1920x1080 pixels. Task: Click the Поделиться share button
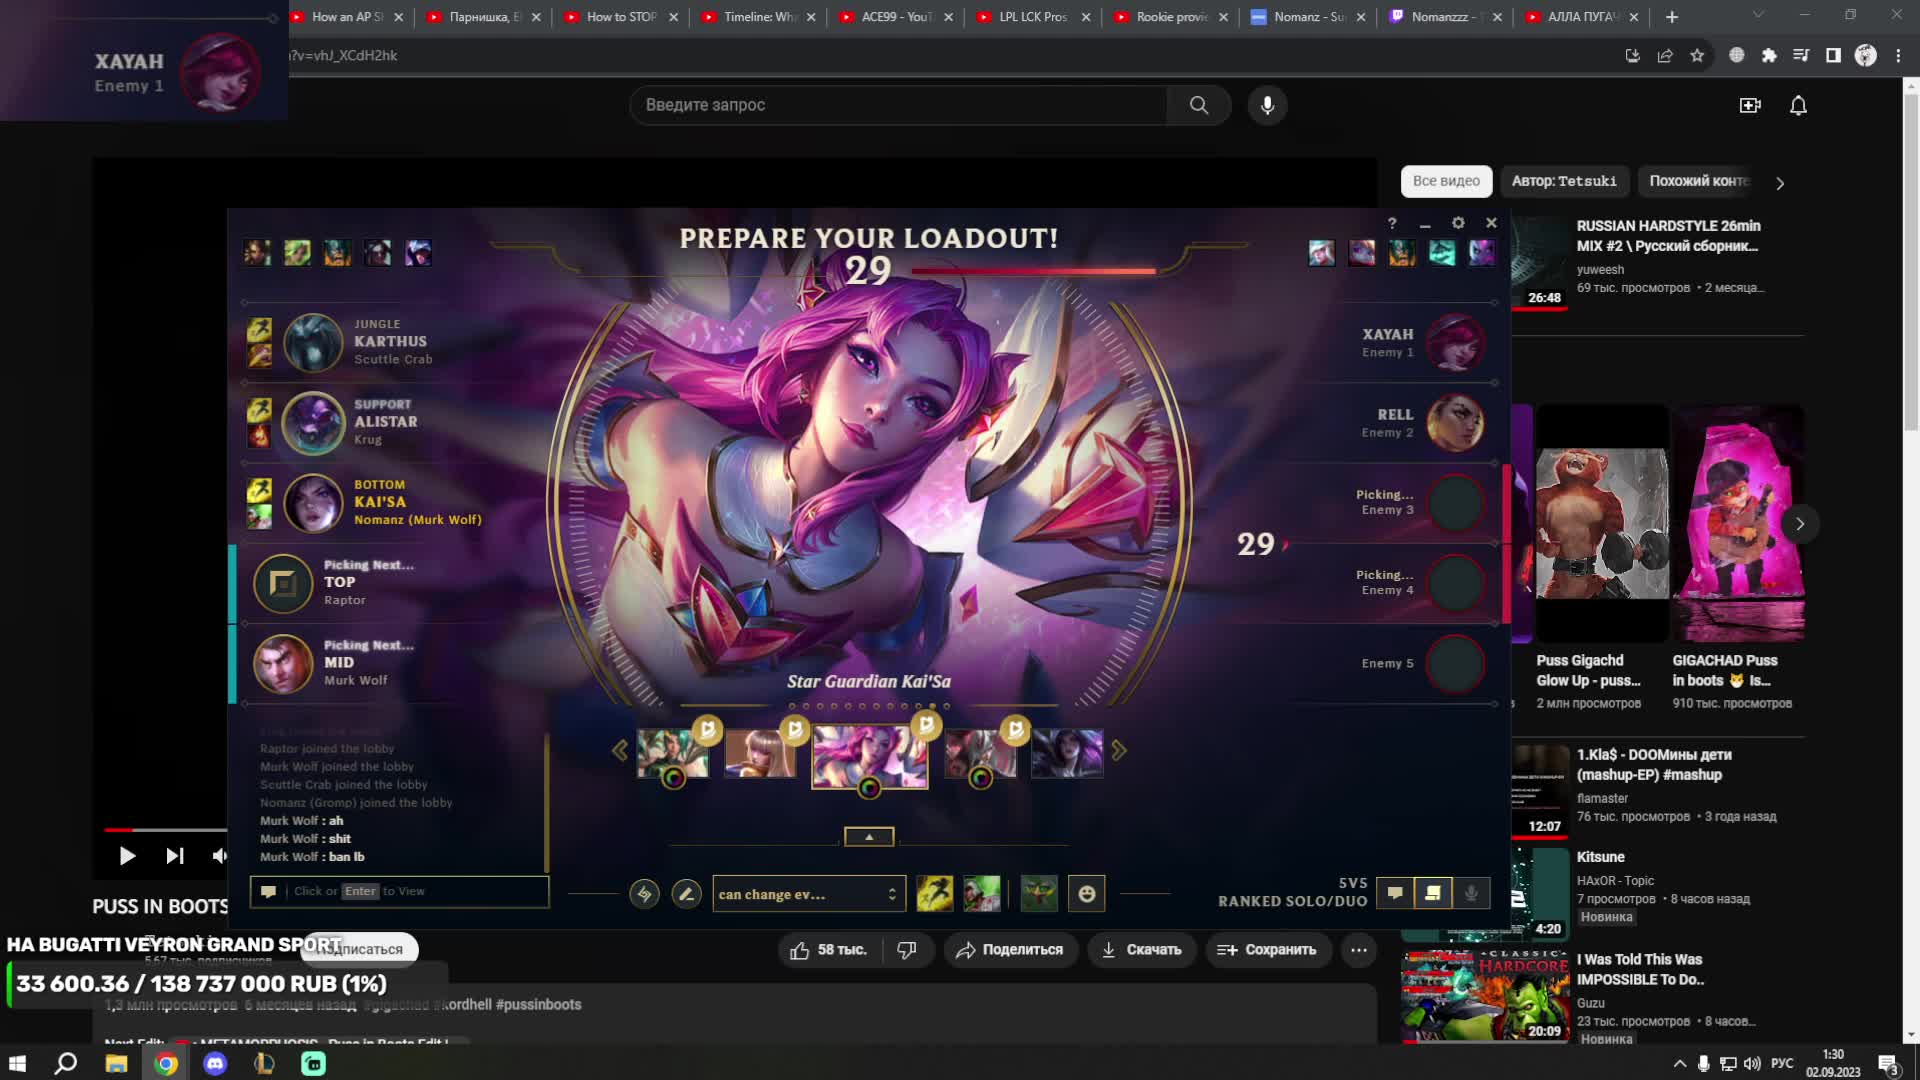click(1010, 950)
